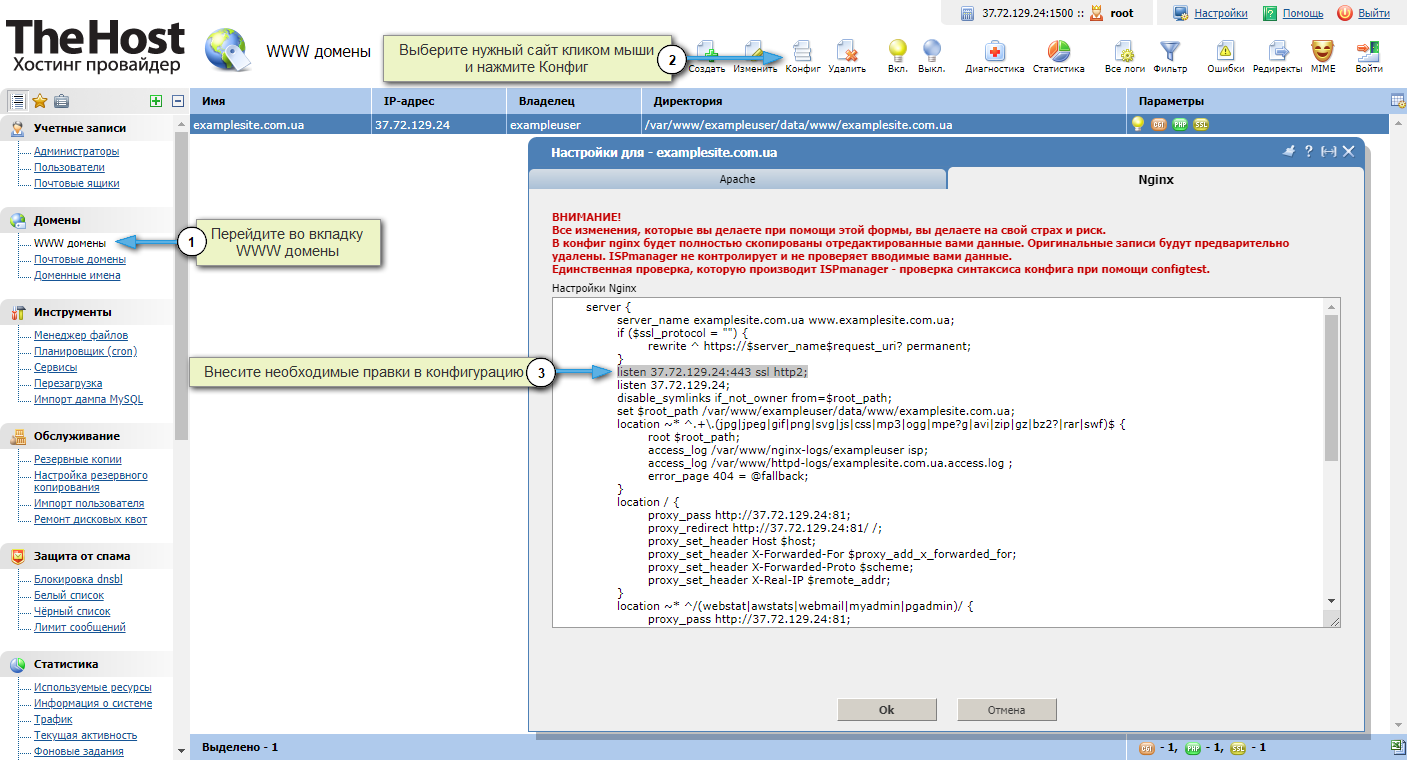Collapse the Домены section

click(x=57, y=220)
